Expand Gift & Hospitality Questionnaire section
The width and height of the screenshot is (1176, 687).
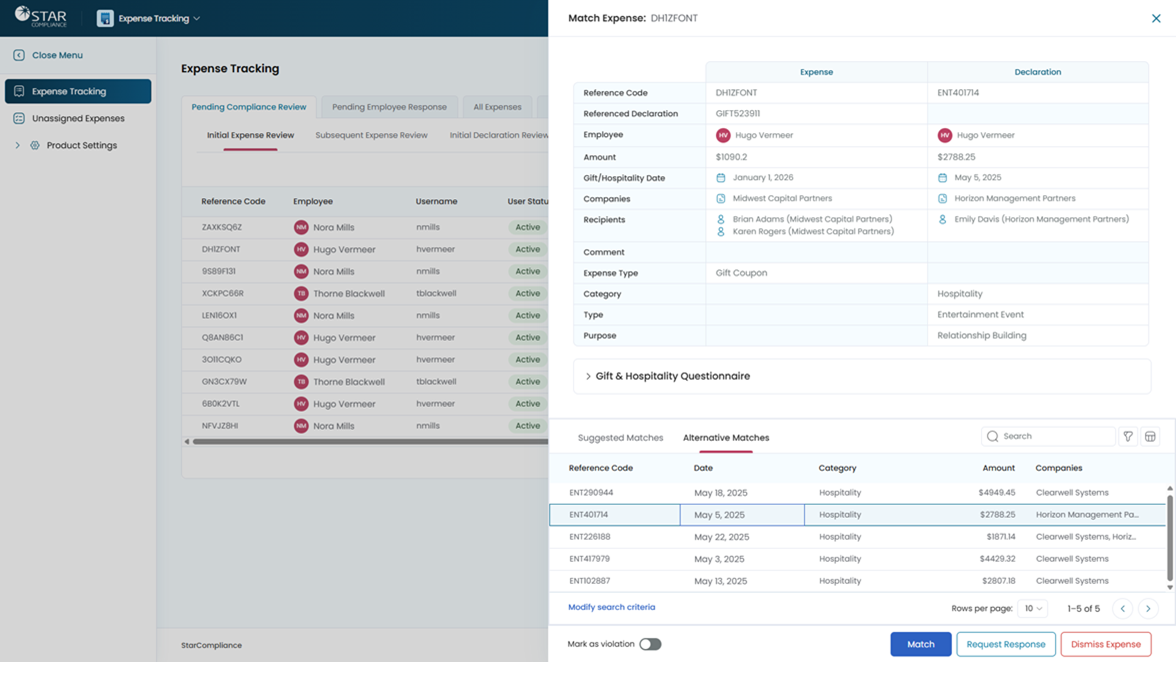(588, 376)
